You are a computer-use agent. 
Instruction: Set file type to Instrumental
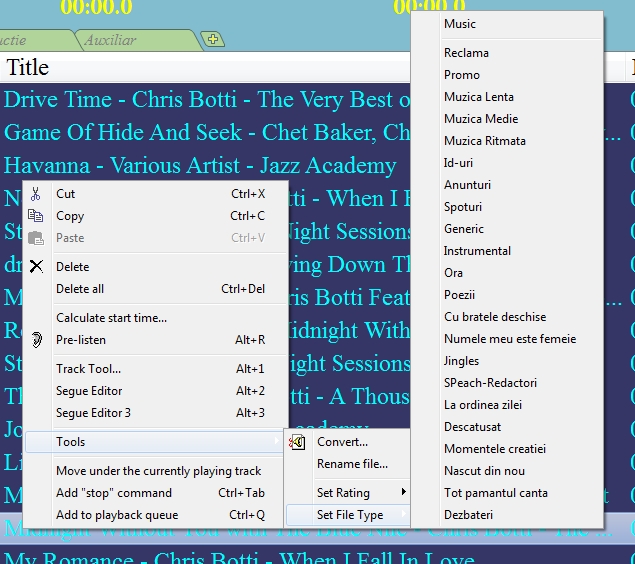pos(507,251)
